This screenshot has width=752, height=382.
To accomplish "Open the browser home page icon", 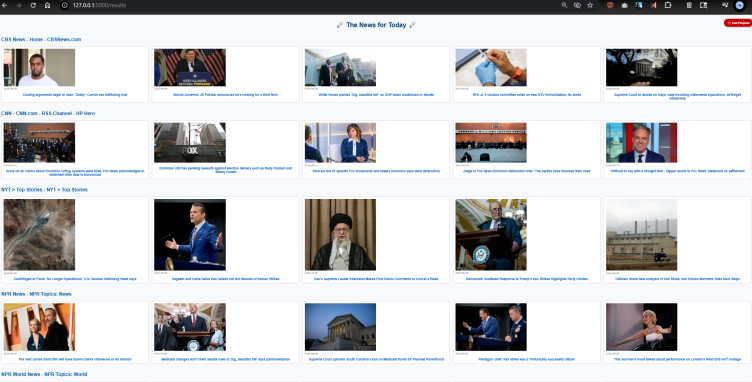I will [47, 5].
